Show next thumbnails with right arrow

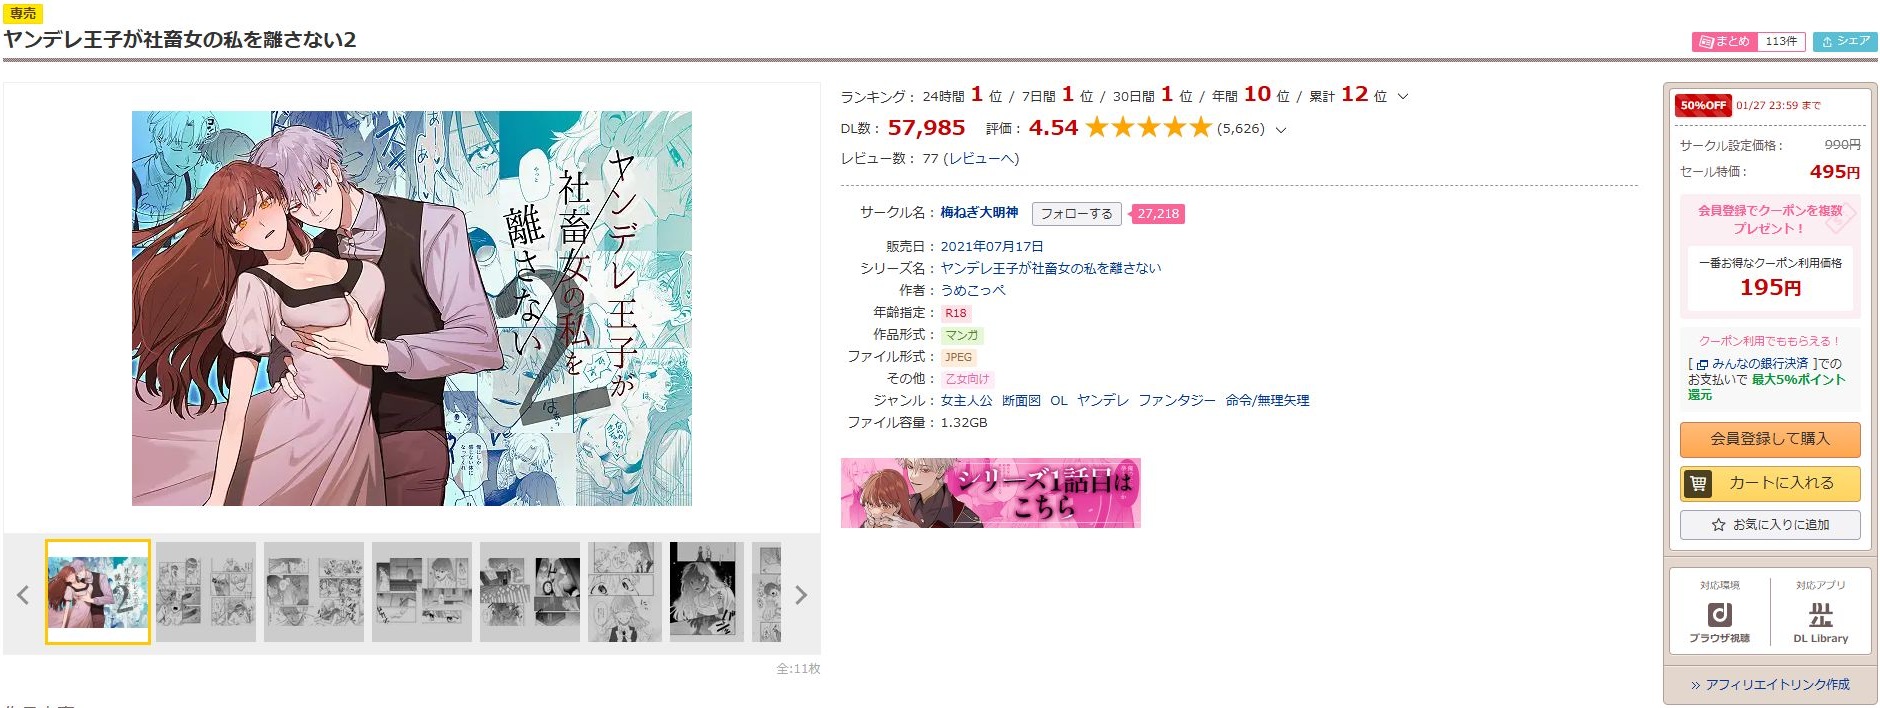800,596
